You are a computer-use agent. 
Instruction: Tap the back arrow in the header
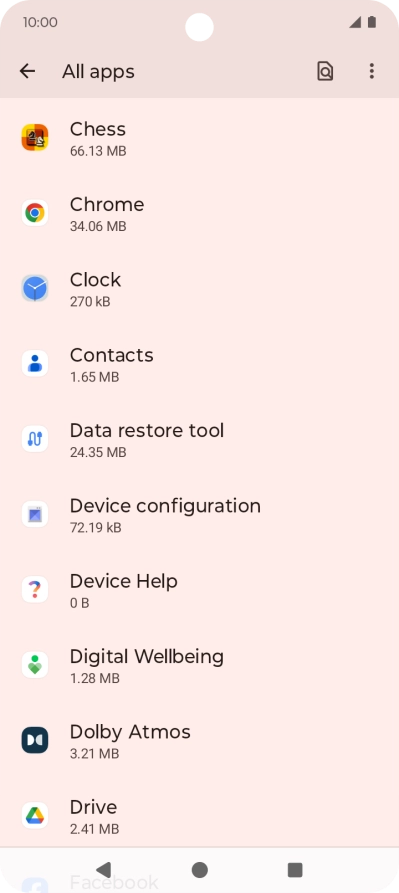coord(27,71)
